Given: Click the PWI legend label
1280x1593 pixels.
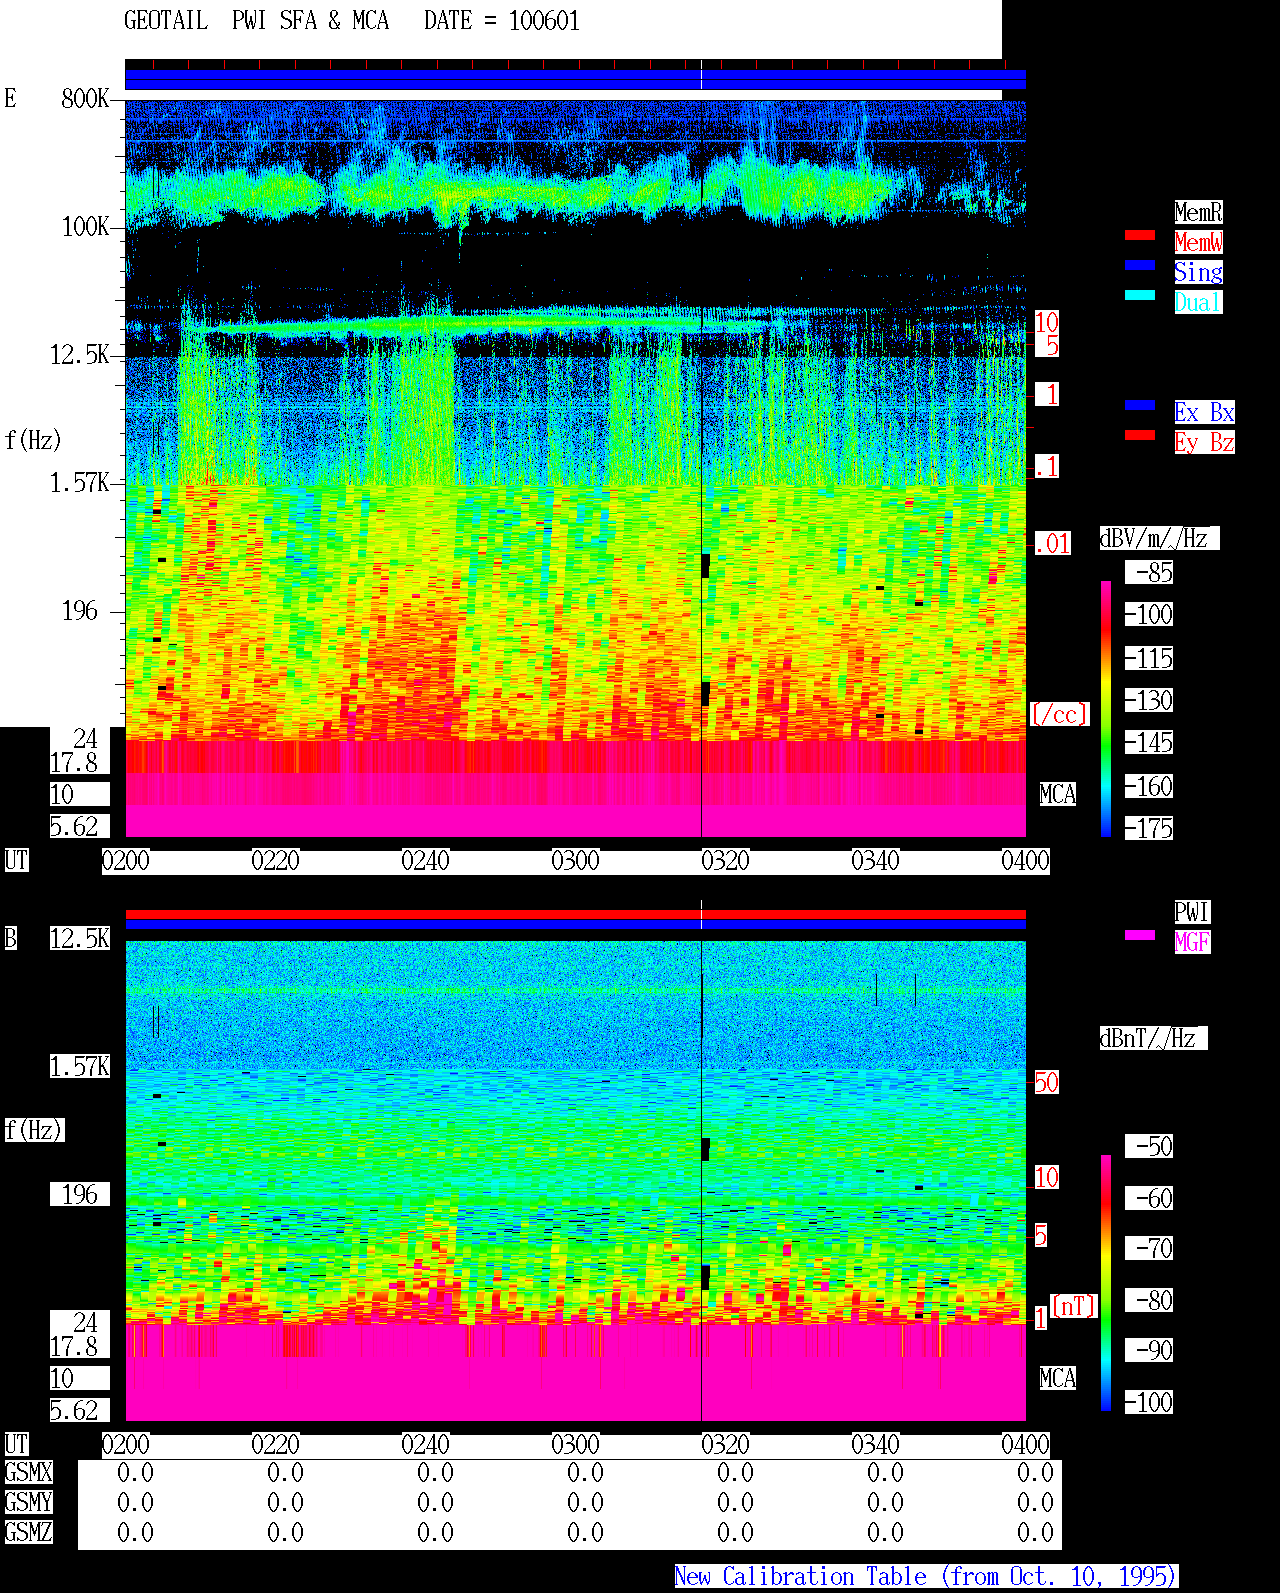Looking at the screenshot, I should (x=1192, y=912).
